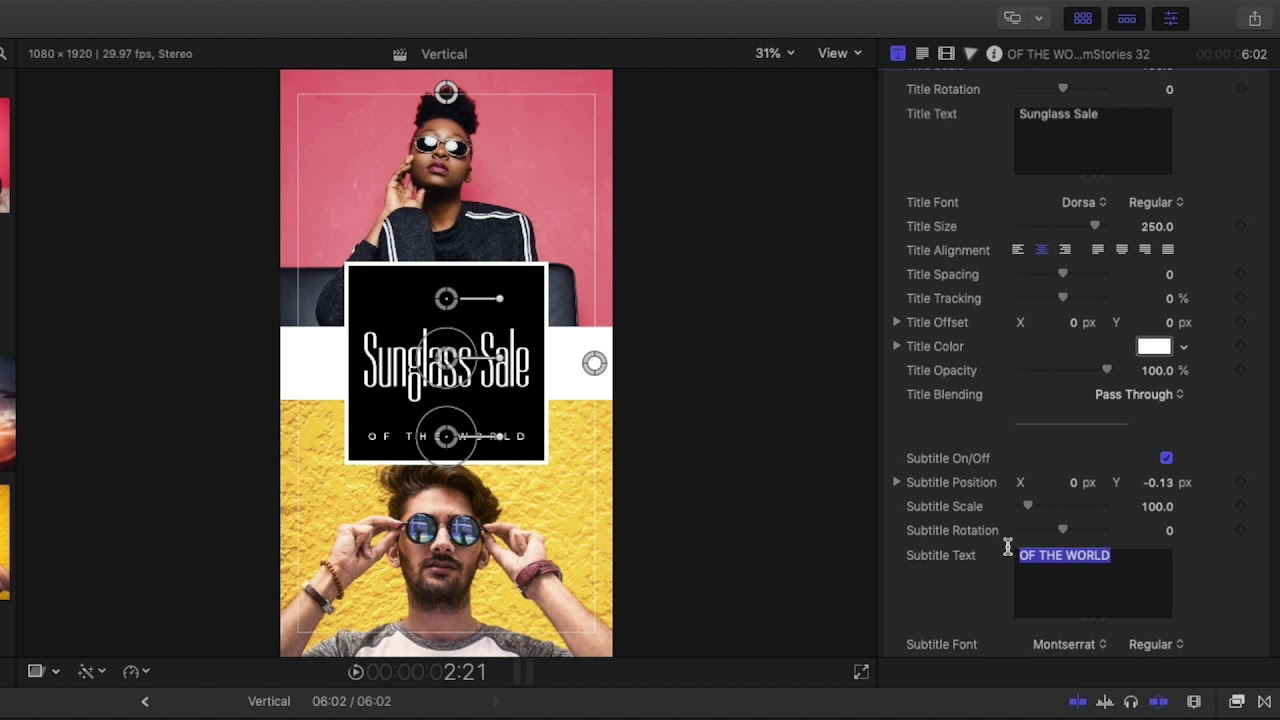
Task: Set title alignment to justify right
Action: click(x=1144, y=250)
